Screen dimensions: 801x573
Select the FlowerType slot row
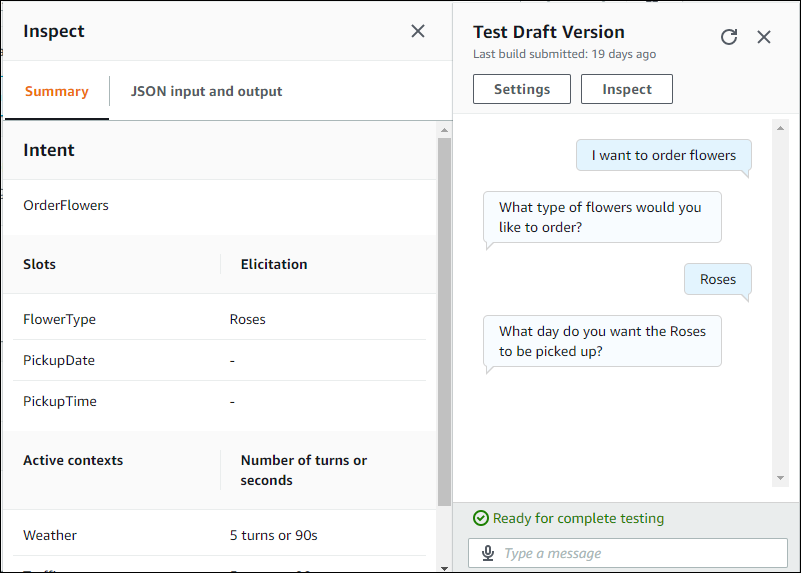point(214,320)
